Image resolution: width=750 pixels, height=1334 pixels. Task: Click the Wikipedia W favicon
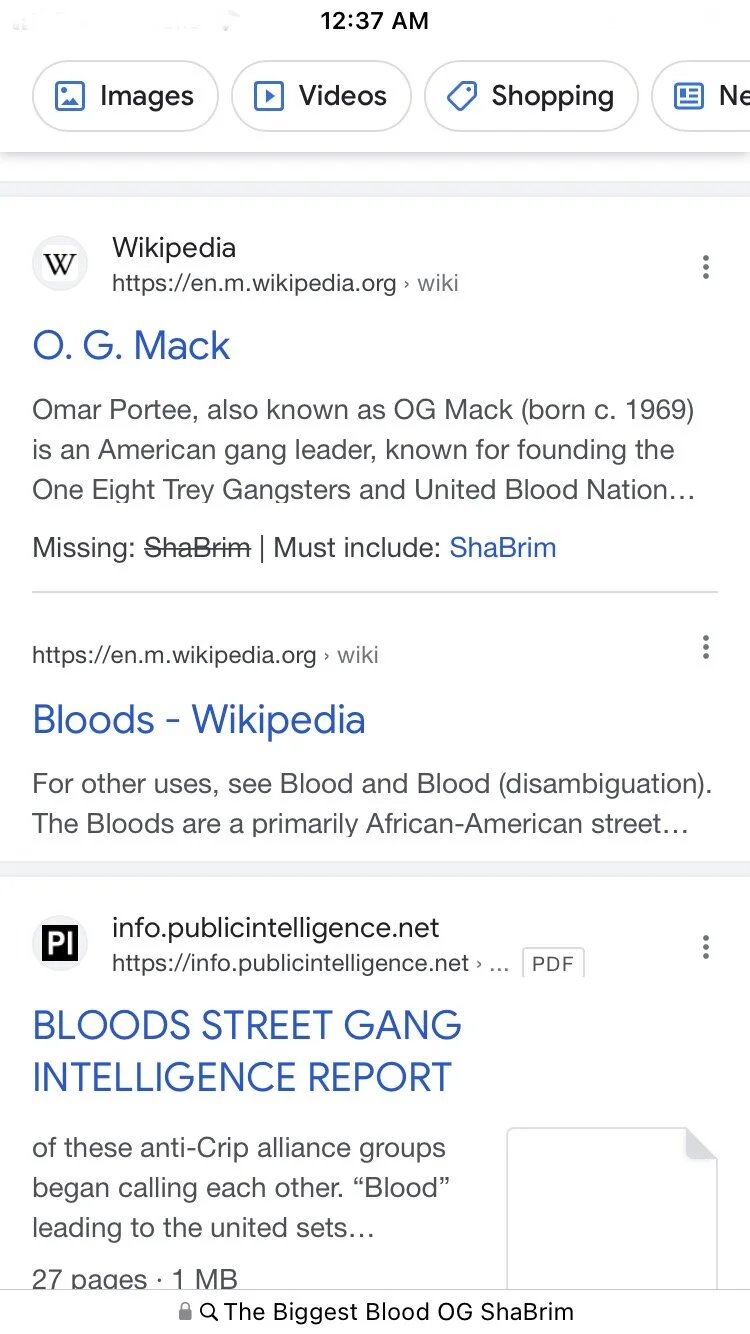(x=60, y=264)
